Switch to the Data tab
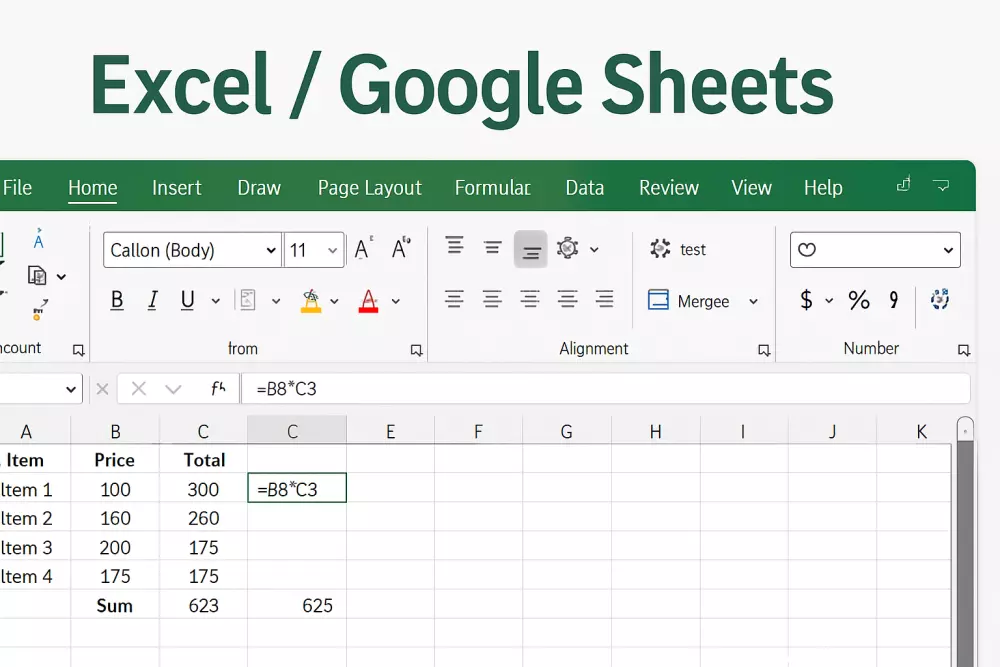The width and height of the screenshot is (1000, 667). (x=585, y=187)
